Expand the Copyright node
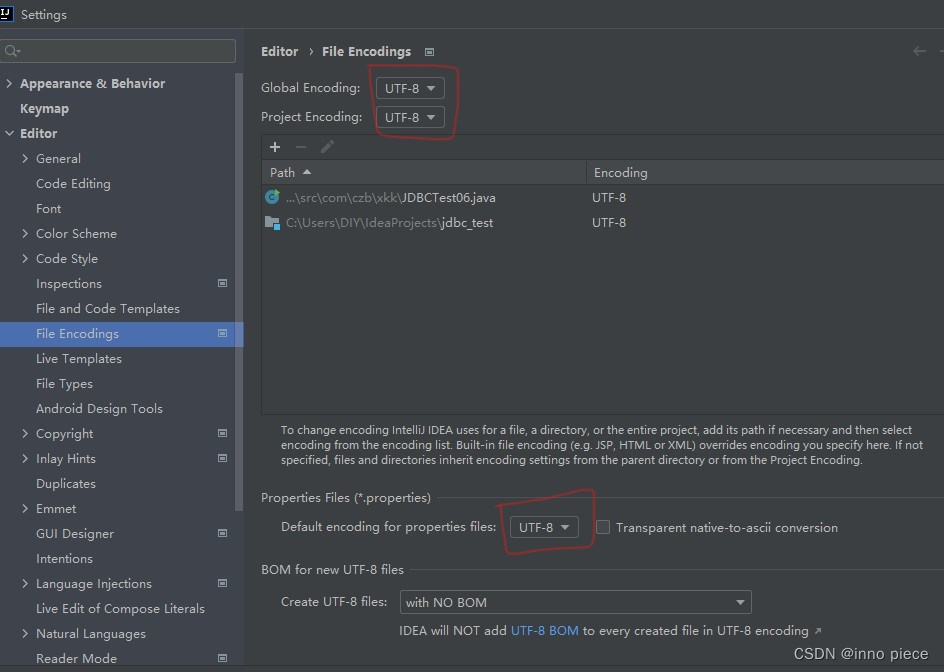 pyautogui.click(x=25, y=433)
